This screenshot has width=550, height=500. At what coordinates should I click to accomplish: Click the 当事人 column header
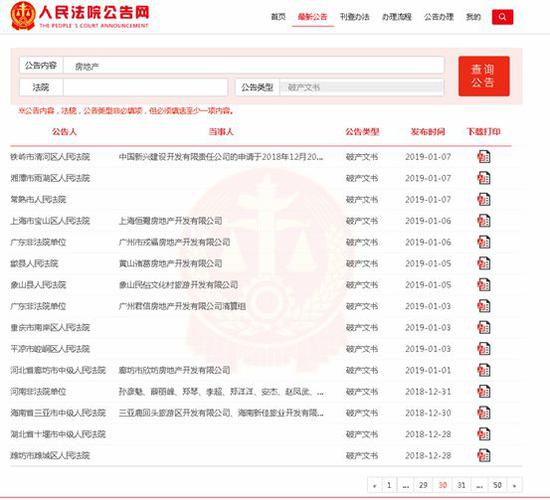click(221, 132)
